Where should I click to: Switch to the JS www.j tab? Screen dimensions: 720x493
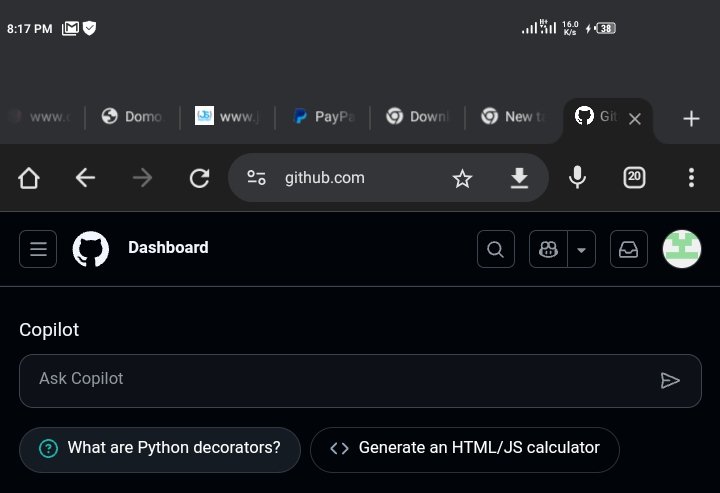pyautogui.click(x=227, y=116)
